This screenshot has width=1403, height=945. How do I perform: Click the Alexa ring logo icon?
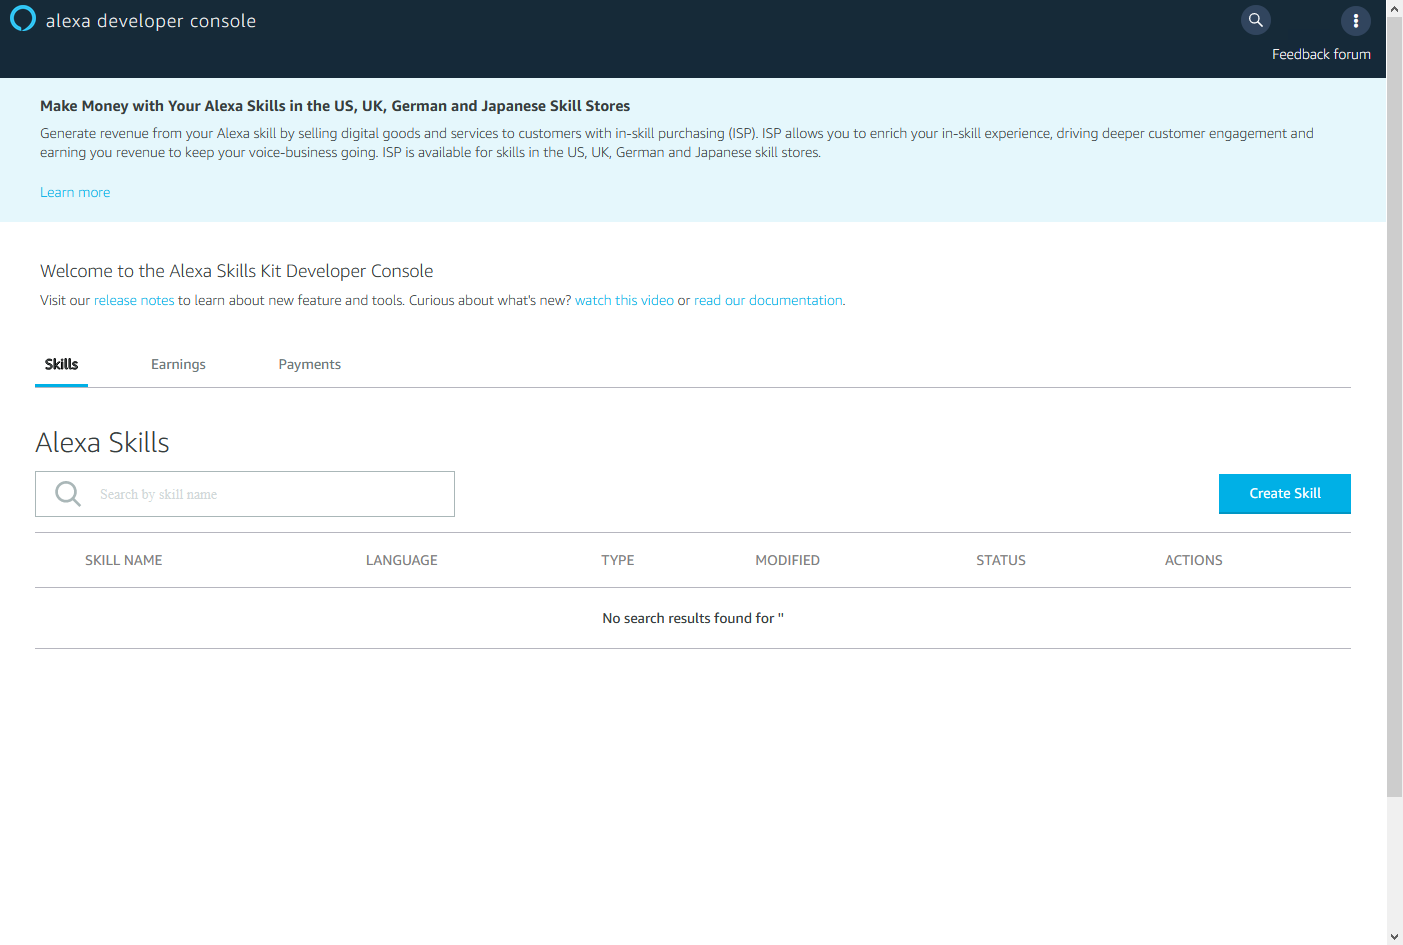point(22,19)
